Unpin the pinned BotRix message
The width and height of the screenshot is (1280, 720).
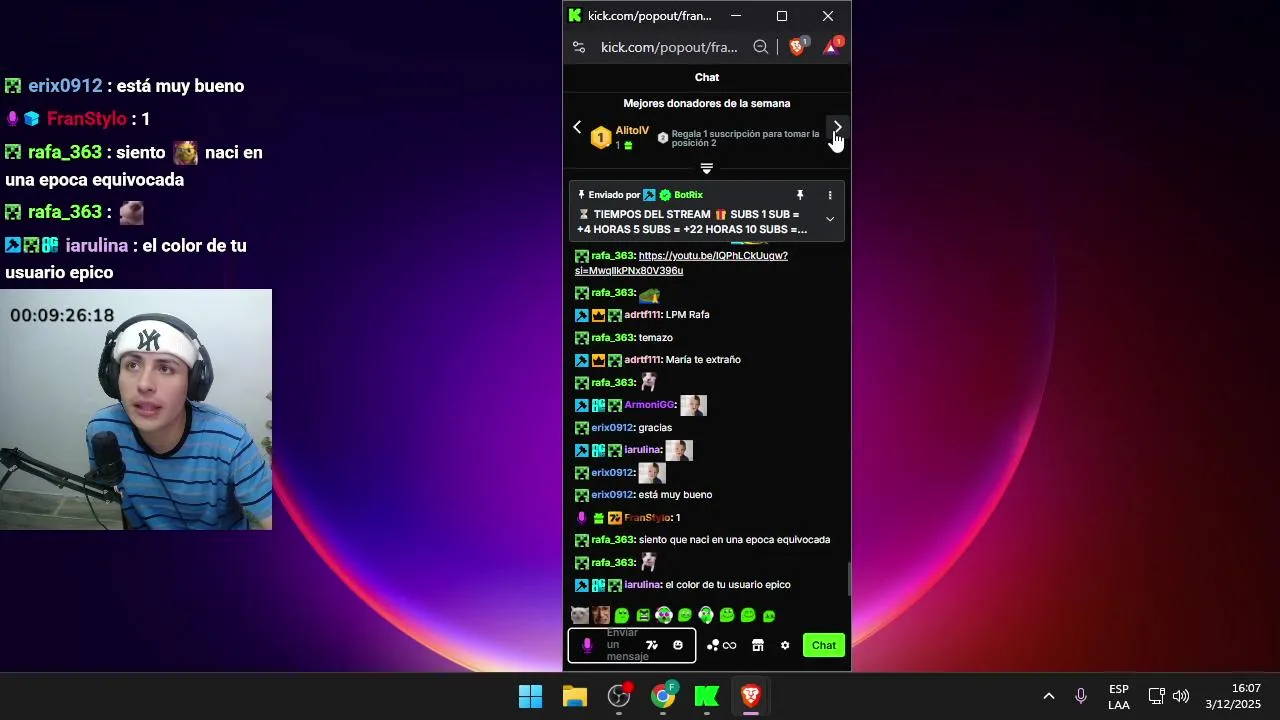(799, 195)
